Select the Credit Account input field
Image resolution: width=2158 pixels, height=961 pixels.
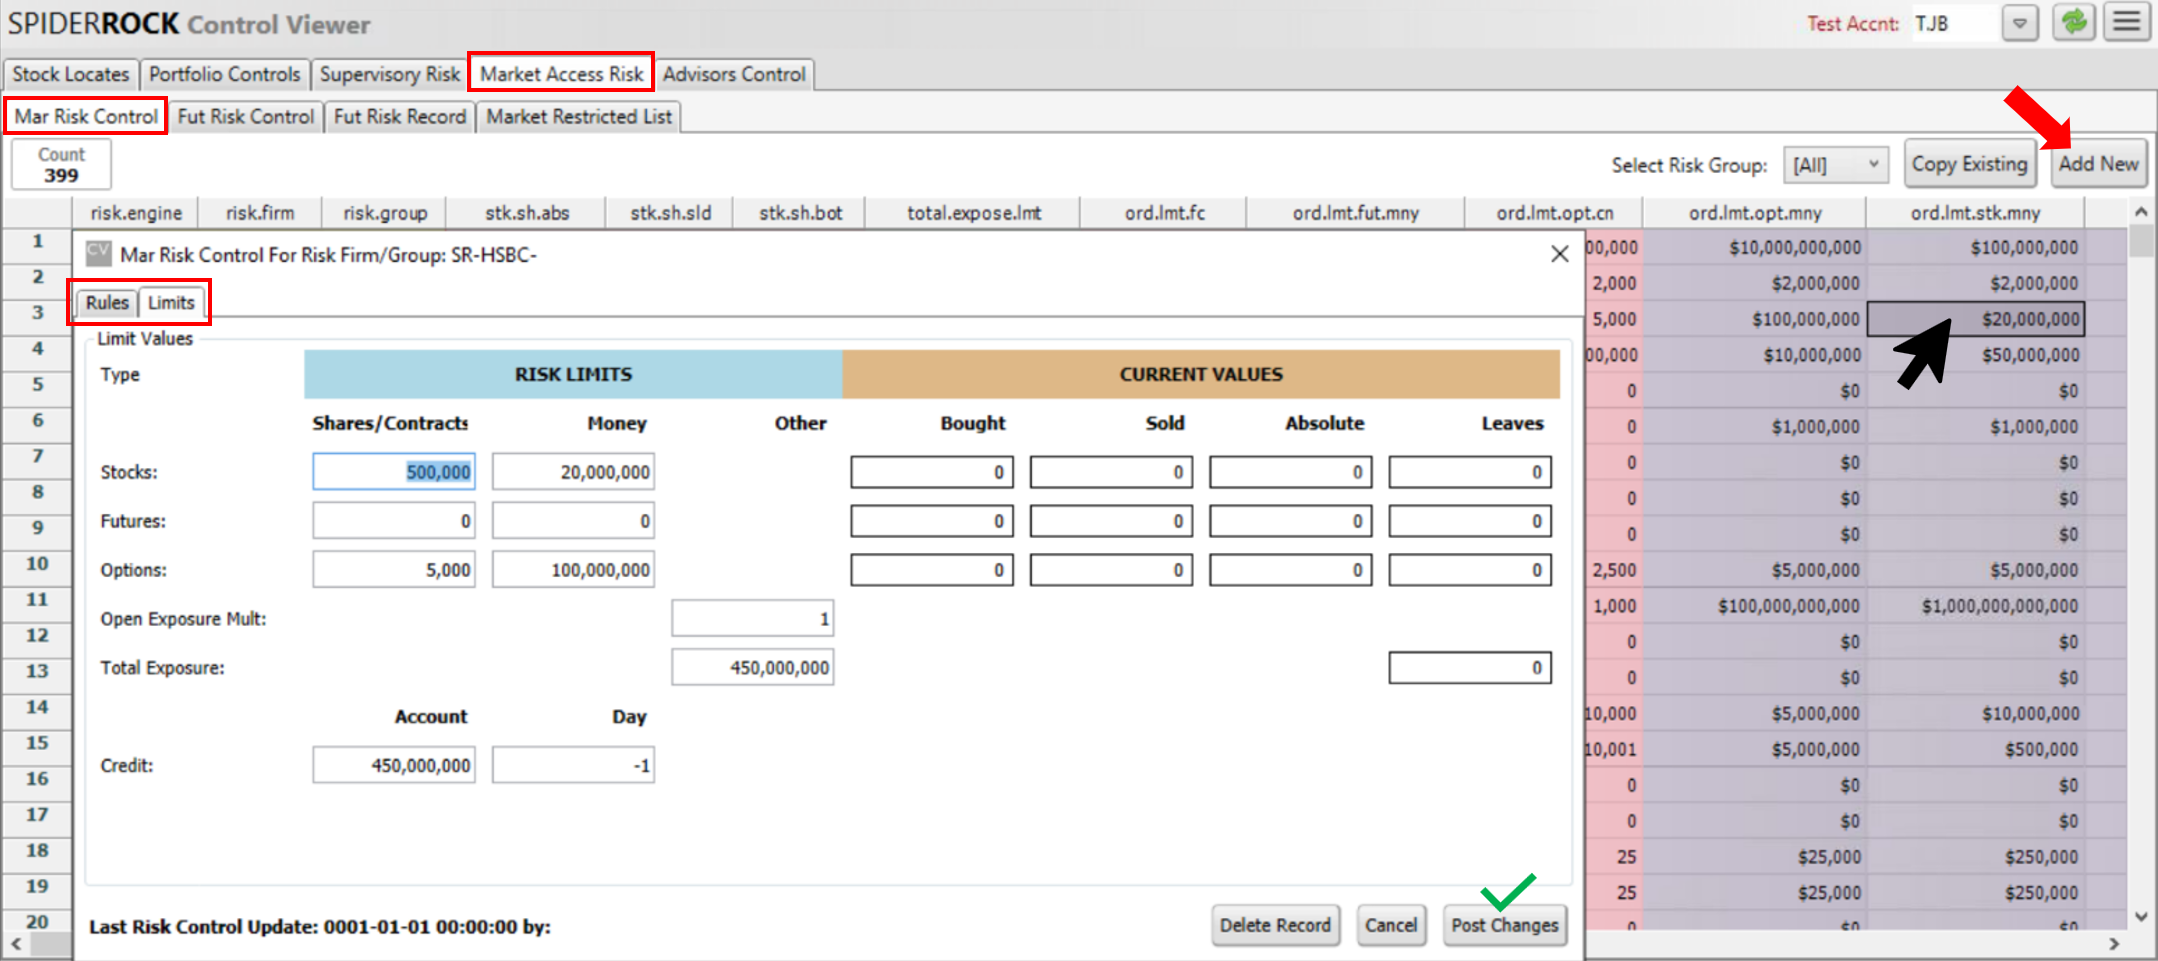coord(394,766)
